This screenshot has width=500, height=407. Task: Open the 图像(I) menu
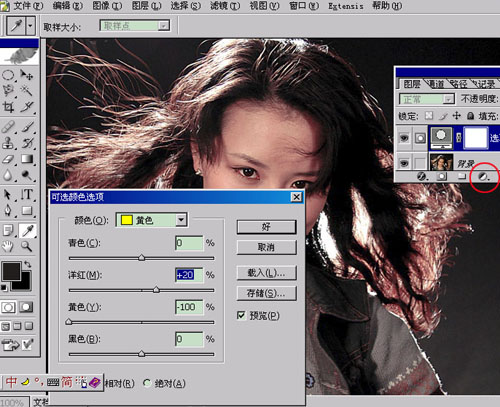107,6
